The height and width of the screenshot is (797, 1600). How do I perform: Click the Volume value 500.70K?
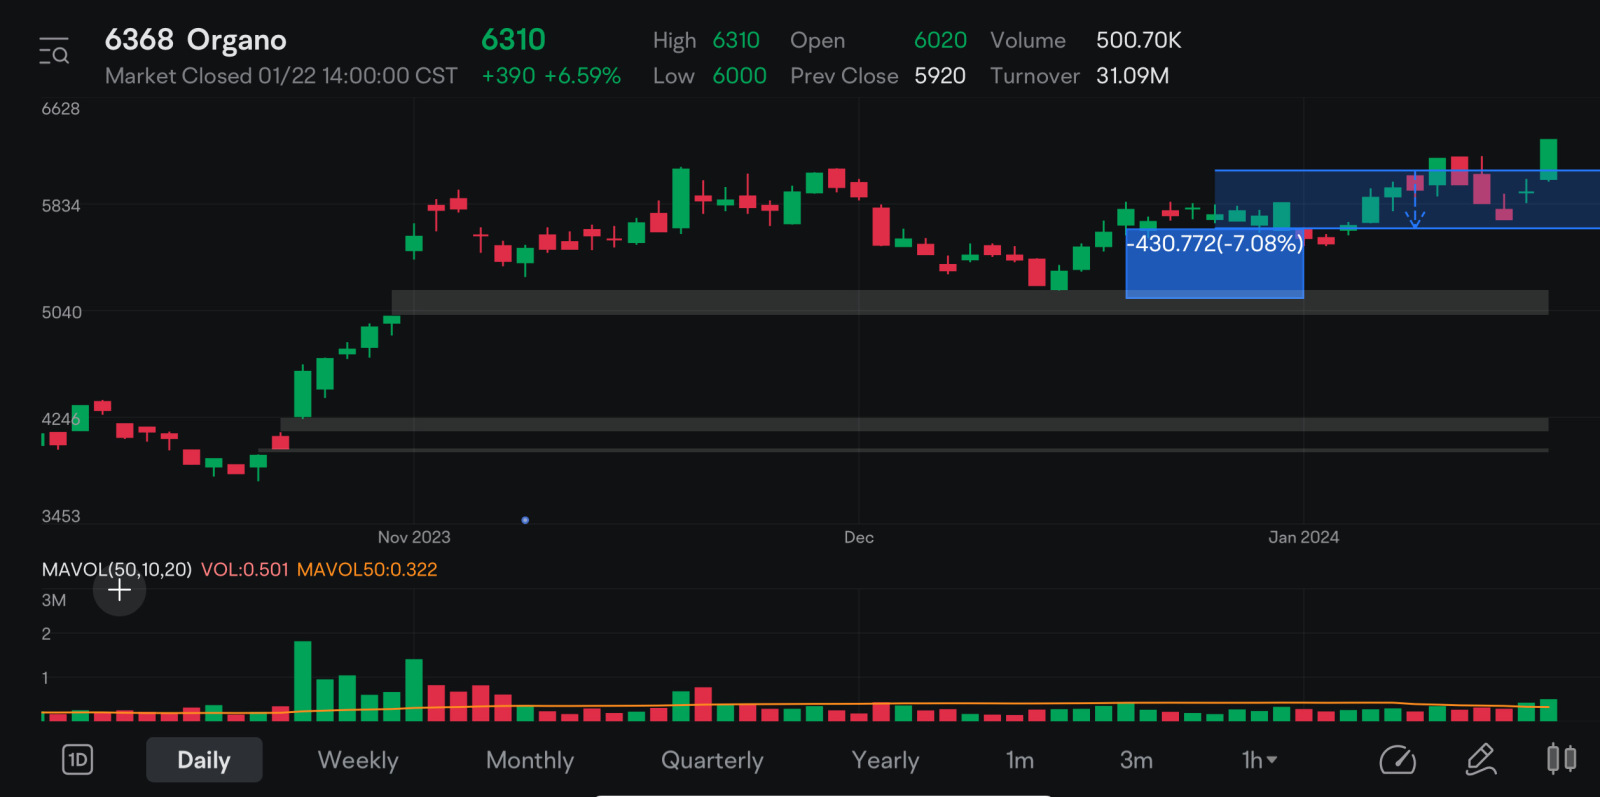1139,40
